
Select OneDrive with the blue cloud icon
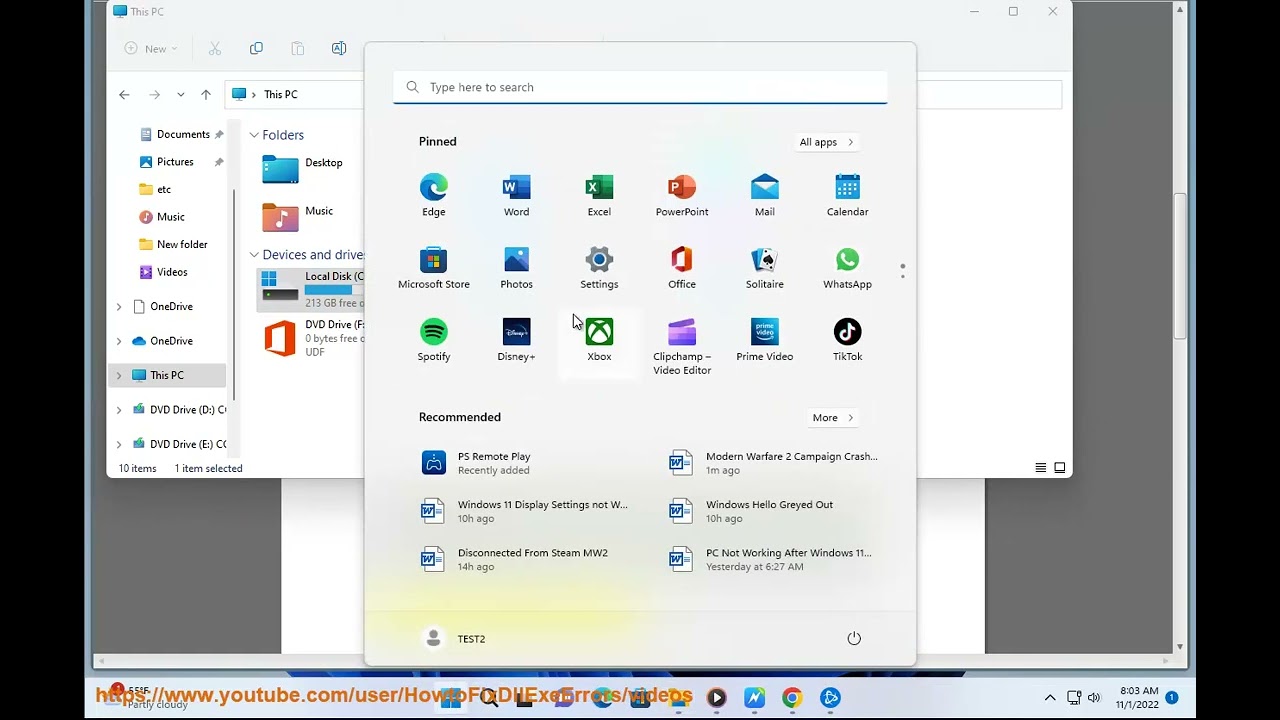(169, 341)
